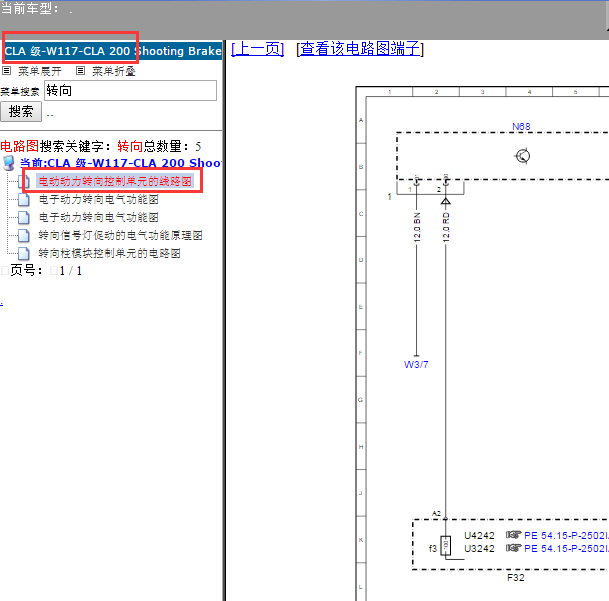The image size is (609, 601).
Task: Collapse all menus with 菜单折叠
Action: (x=114, y=71)
